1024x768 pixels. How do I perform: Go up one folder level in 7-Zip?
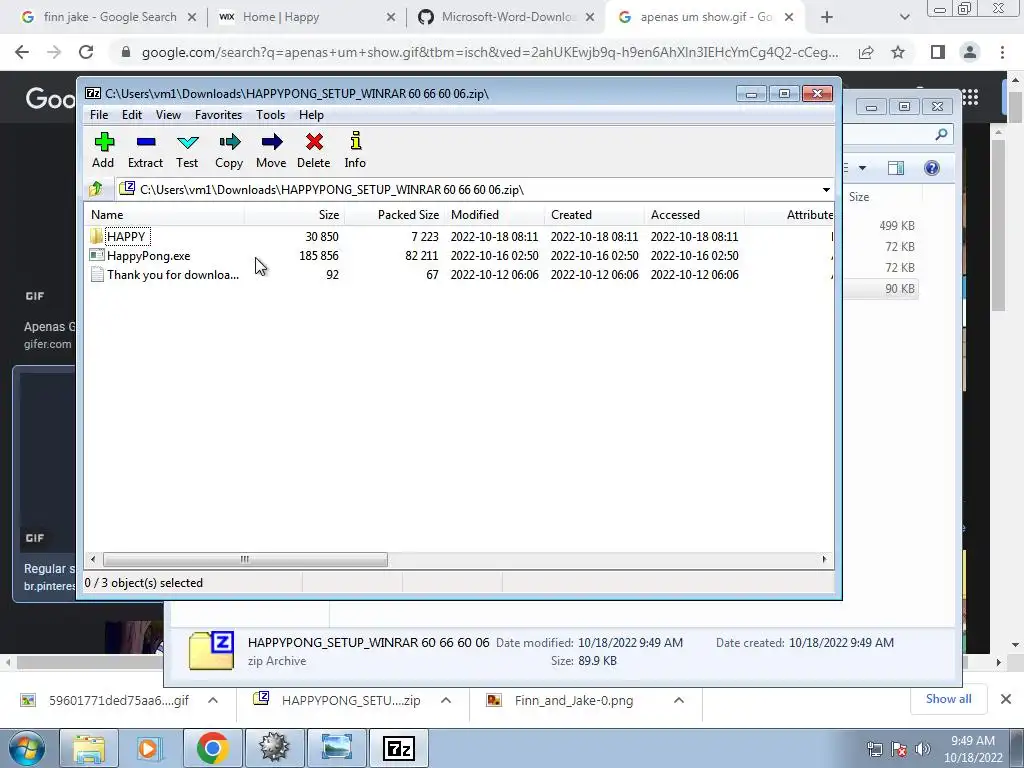(96, 189)
